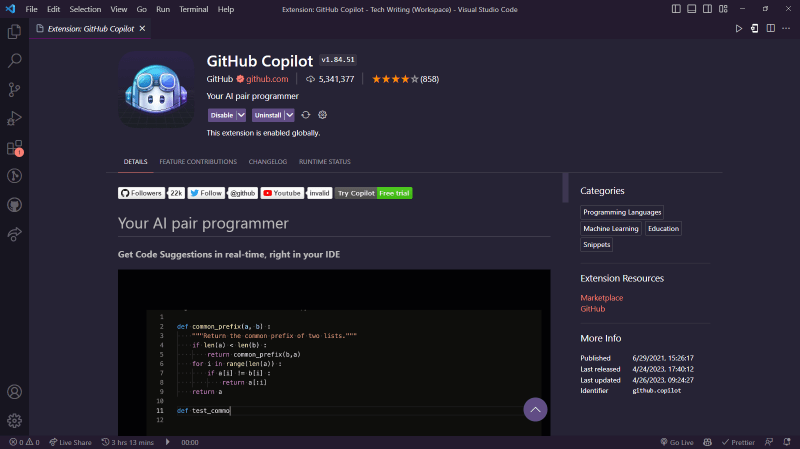Select the Programming Languages category
This screenshot has height=449, width=800.
(x=622, y=212)
